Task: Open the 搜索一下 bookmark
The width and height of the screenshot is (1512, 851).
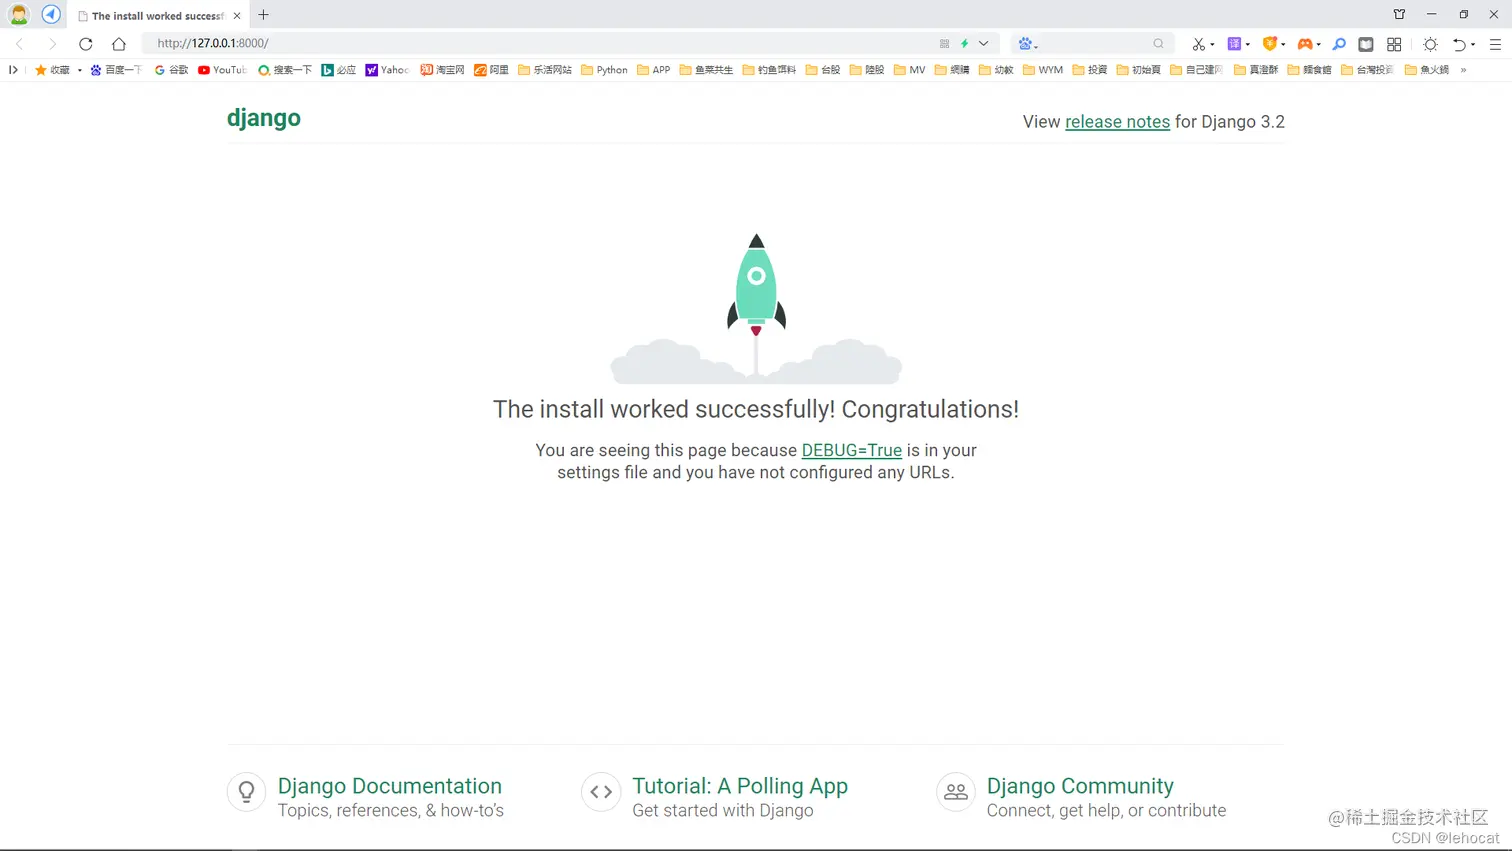Action: tap(285, 70)
